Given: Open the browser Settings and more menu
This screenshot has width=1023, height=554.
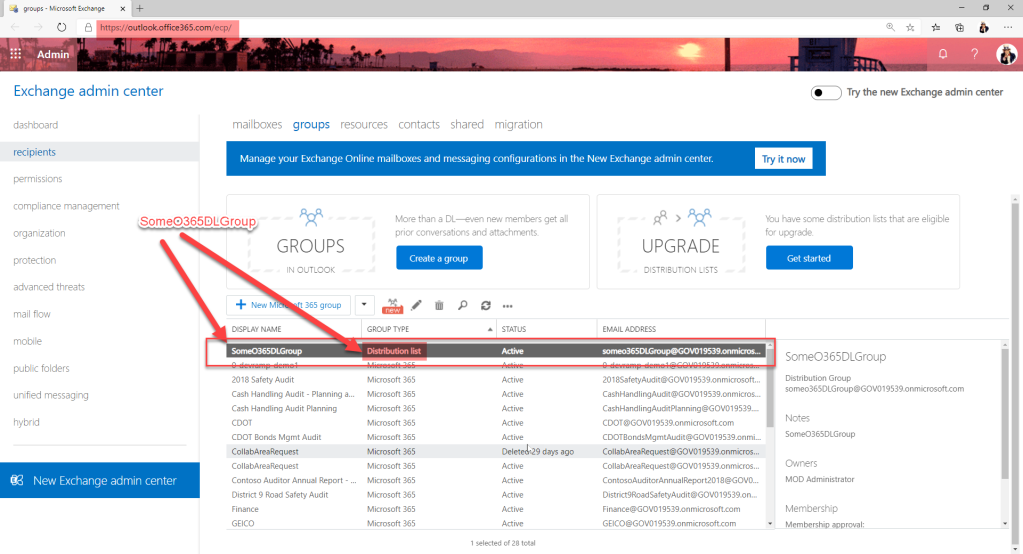Looking at the screenshot, I should point(1009,27).
